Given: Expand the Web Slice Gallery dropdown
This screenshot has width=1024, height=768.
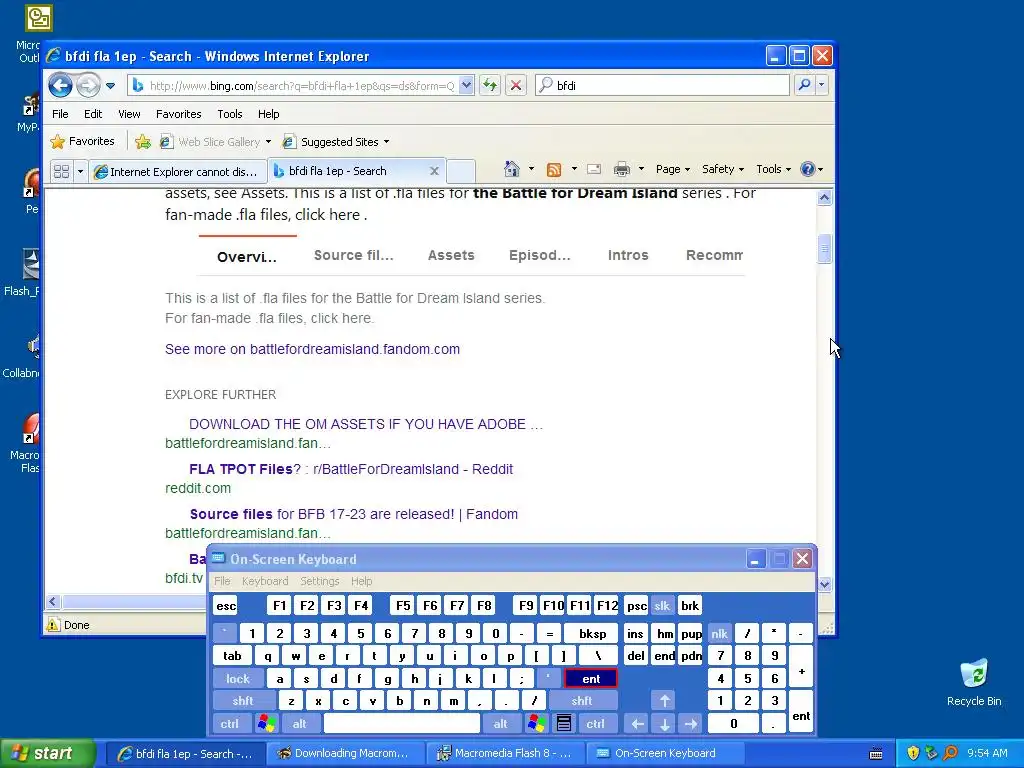Looking at the screenshot, I should click(268, 142).
